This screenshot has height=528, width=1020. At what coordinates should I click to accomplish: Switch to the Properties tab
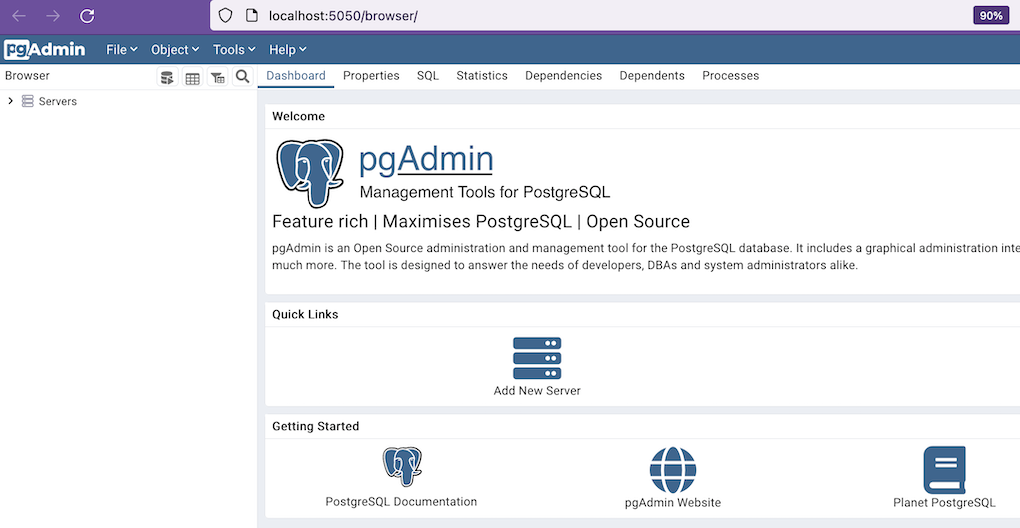371,76
